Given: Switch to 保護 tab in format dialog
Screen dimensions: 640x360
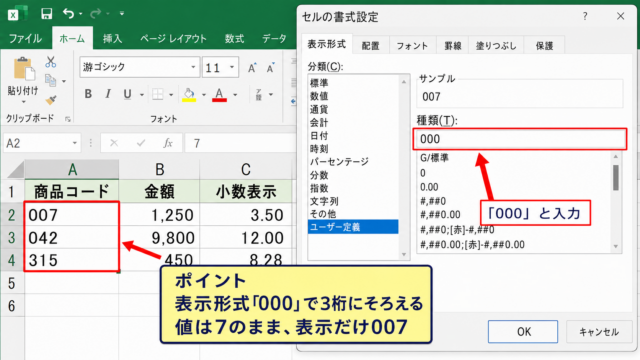Looking at the screenshot, I should pos(544,46).
